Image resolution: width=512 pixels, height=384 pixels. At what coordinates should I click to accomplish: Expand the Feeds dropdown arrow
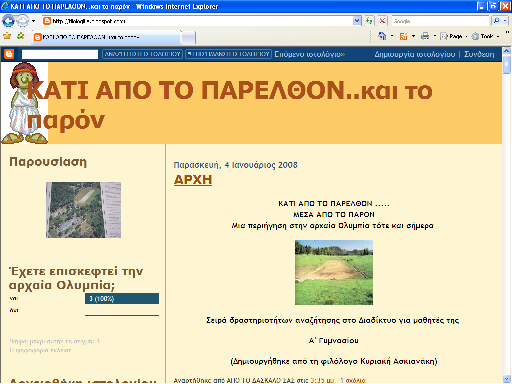(x=414, y=36)
